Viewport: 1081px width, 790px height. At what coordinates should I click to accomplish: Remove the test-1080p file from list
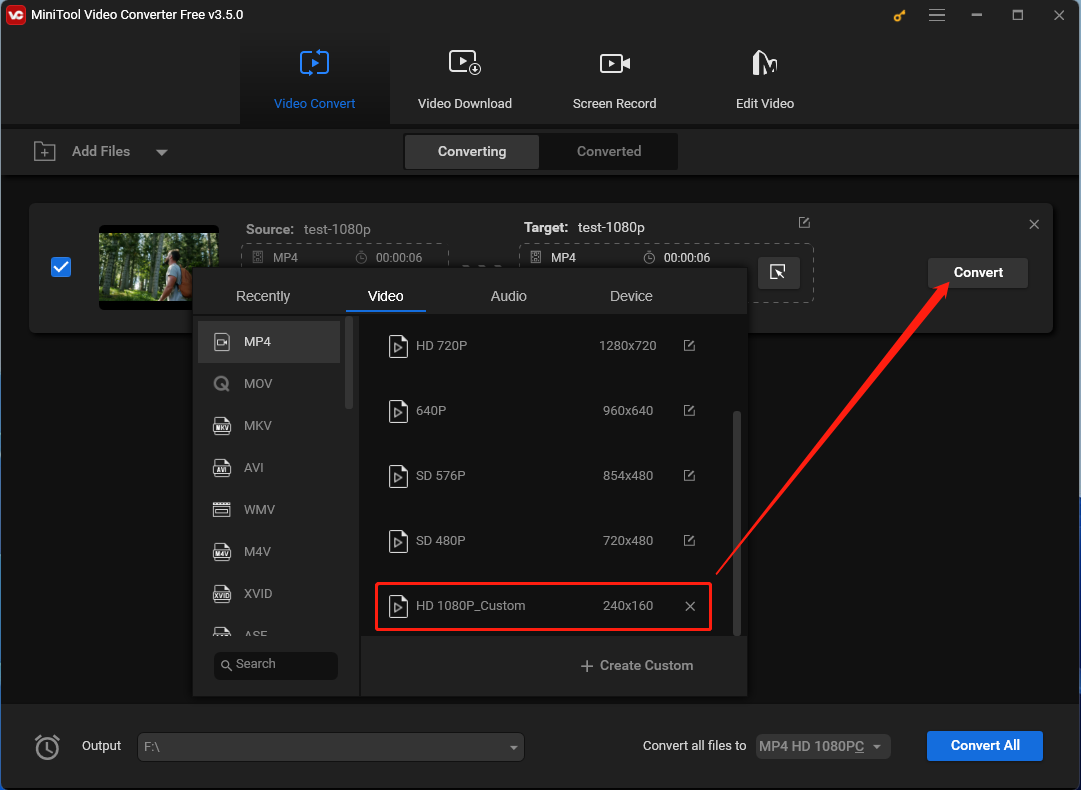1033,225
